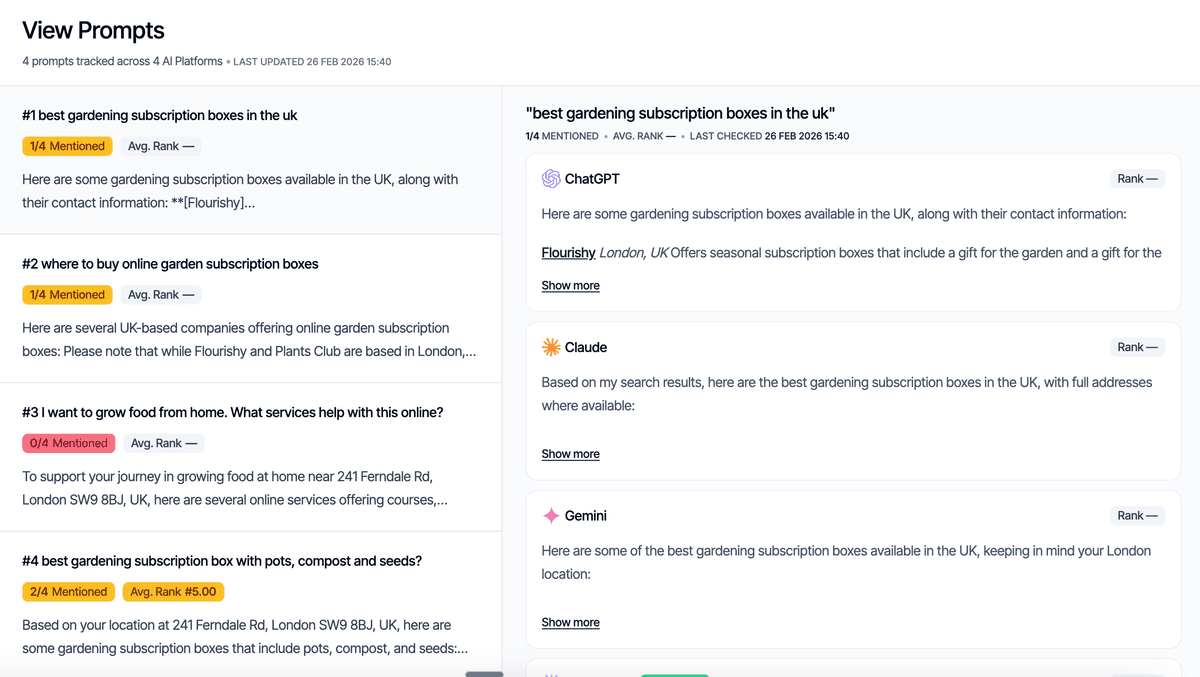Click the Claude Rank badge

pyautogui.click(x=1137, y=347)
